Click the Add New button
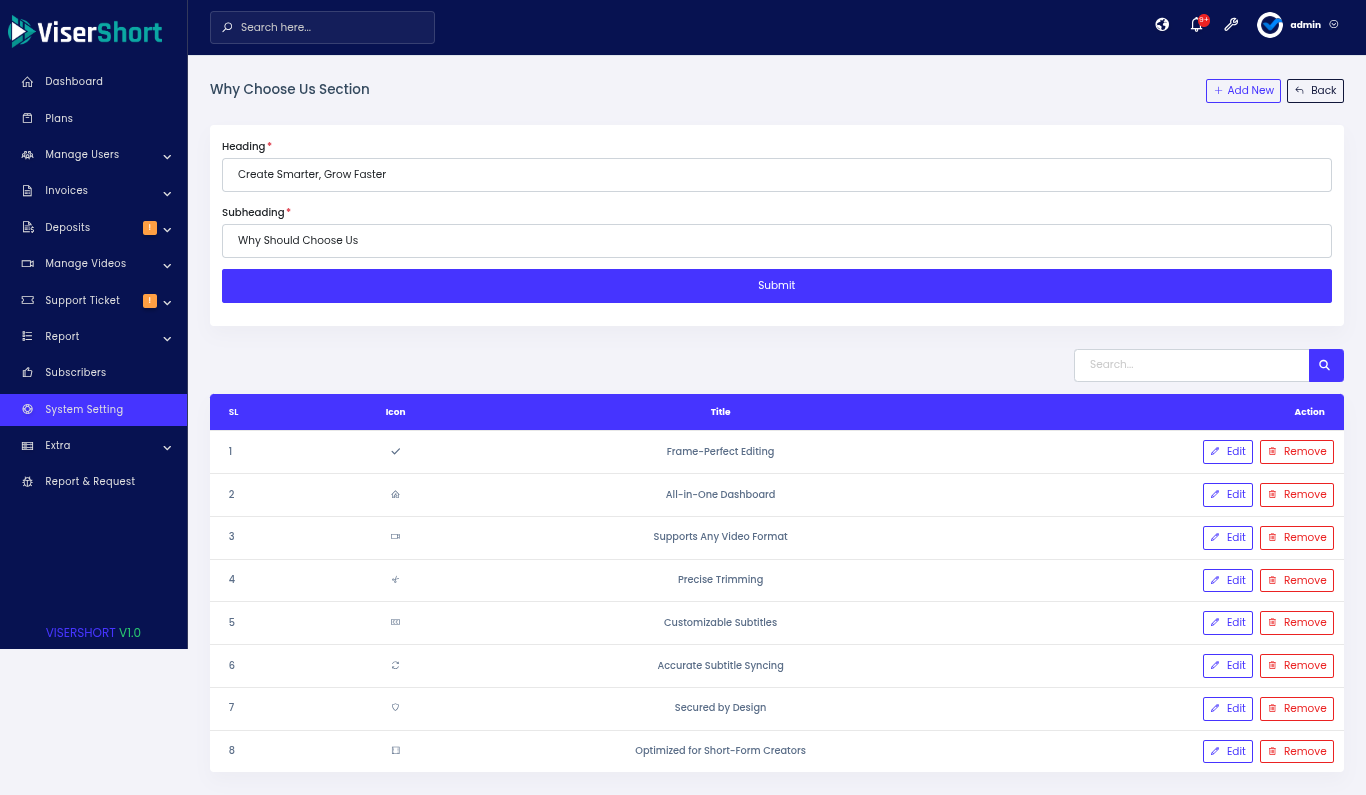 (1243, 91)
